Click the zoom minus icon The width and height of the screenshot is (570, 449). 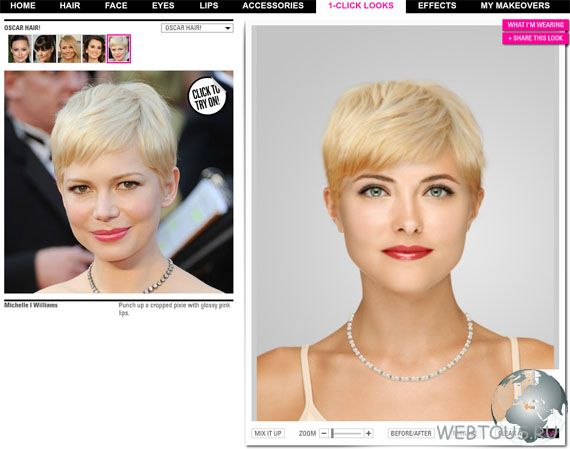coord(324,433)
